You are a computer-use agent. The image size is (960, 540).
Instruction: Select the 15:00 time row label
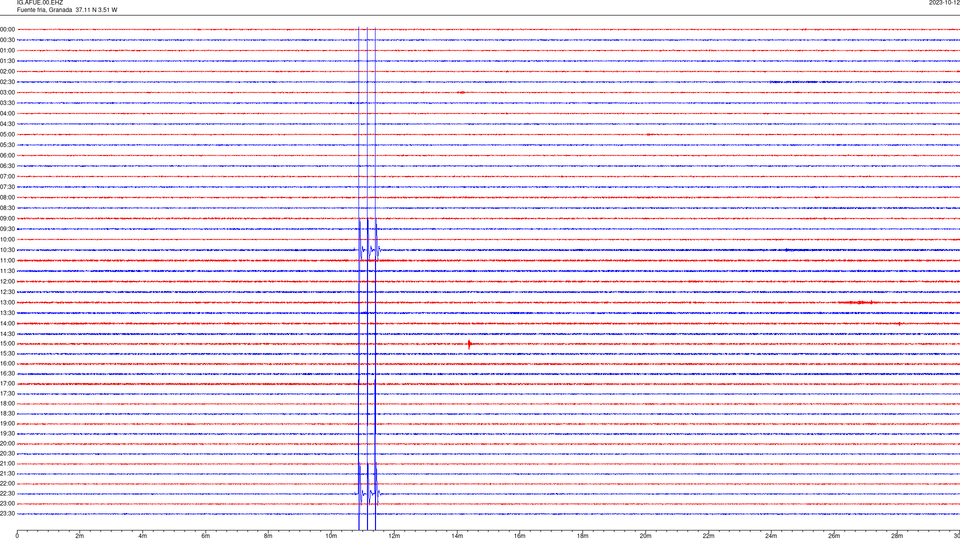click(x=7, y=343)
